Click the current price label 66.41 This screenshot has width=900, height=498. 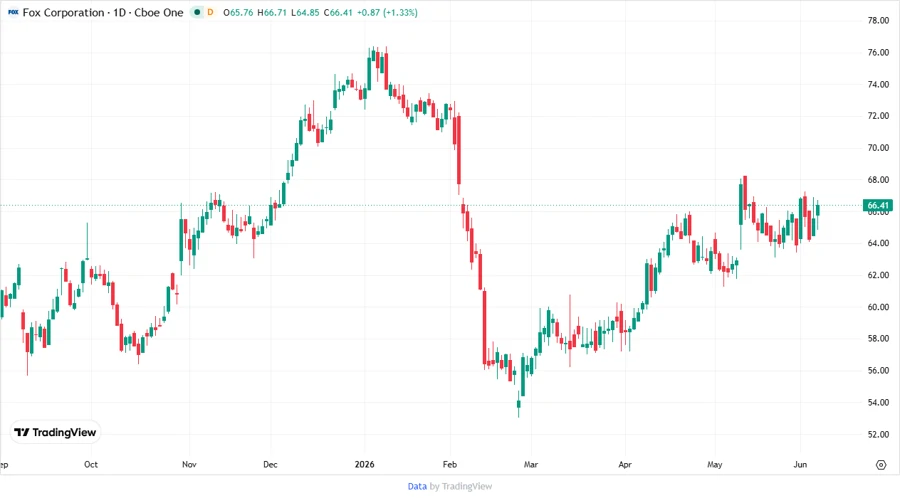[878, 205]
